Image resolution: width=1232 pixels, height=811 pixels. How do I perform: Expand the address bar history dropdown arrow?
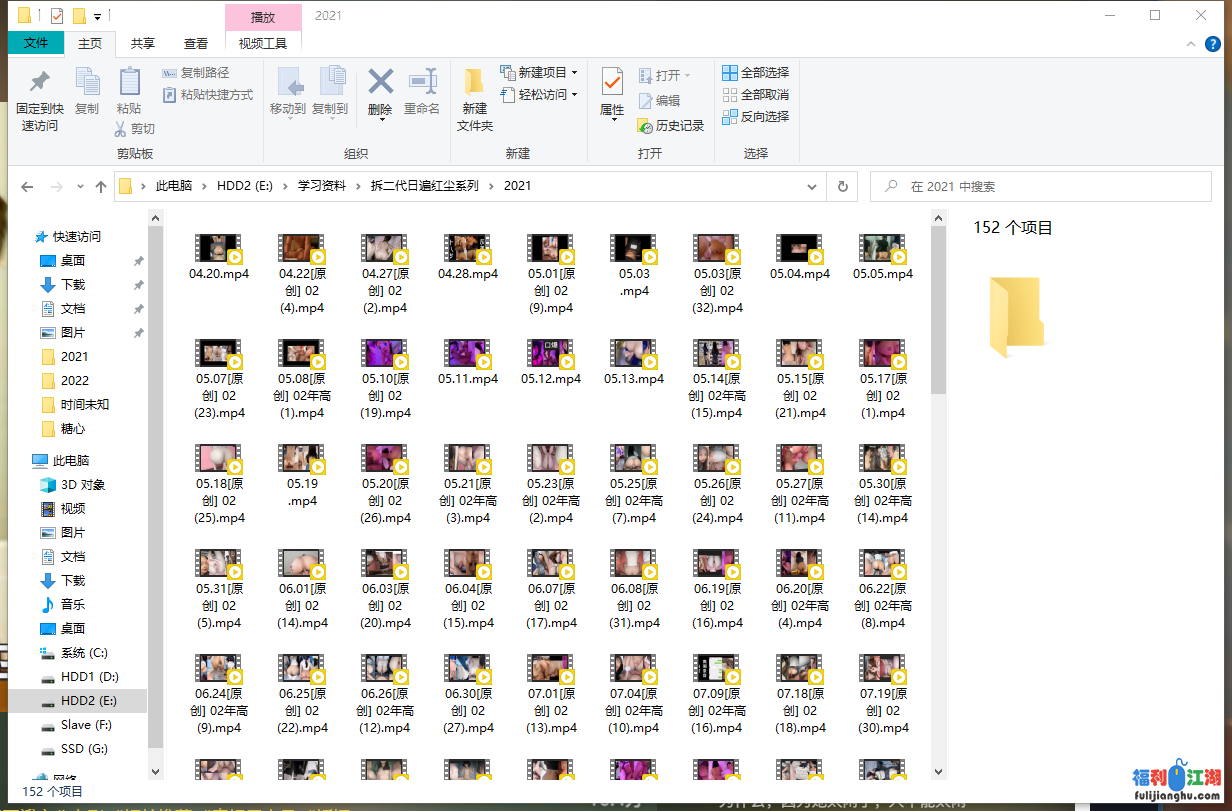pyautogui.click(x=817, y=186)
